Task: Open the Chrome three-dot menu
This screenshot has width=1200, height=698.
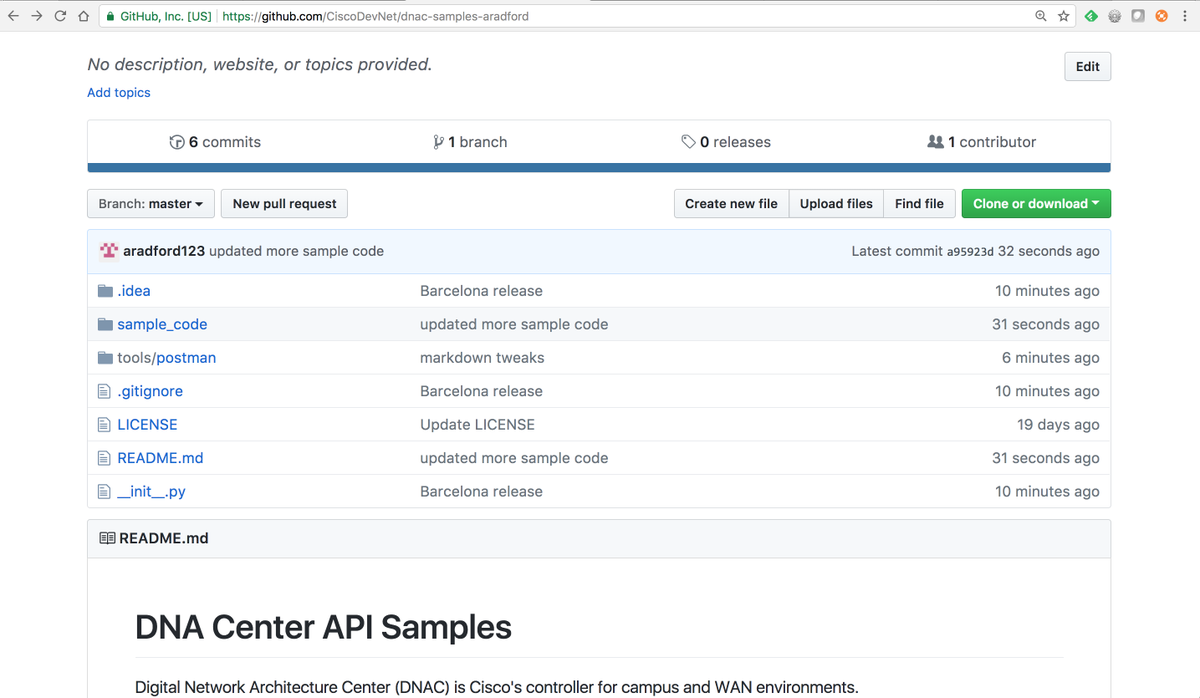Action: click(x=1184, y=16)
